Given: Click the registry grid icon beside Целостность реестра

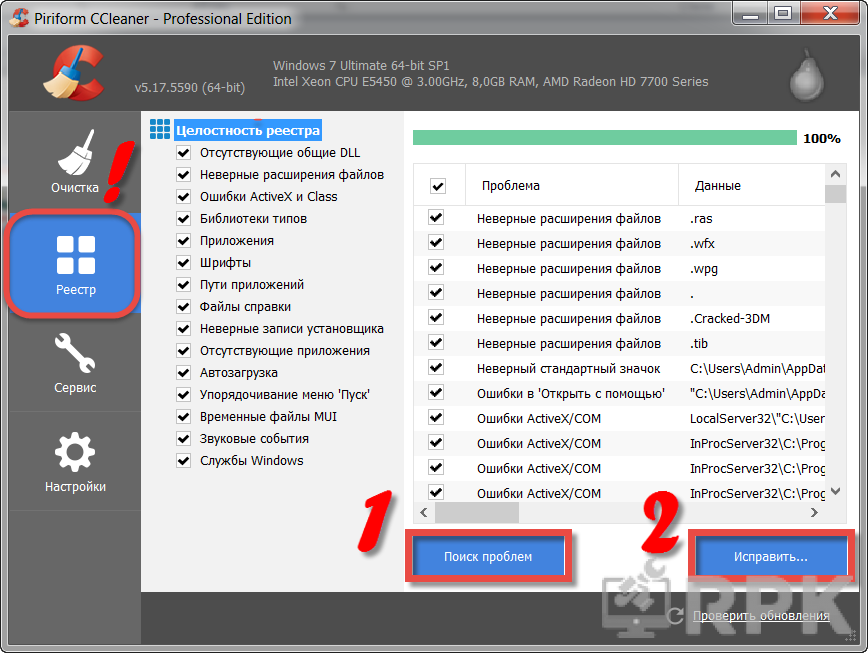Looking at the screenshot, I should (160, 129).
